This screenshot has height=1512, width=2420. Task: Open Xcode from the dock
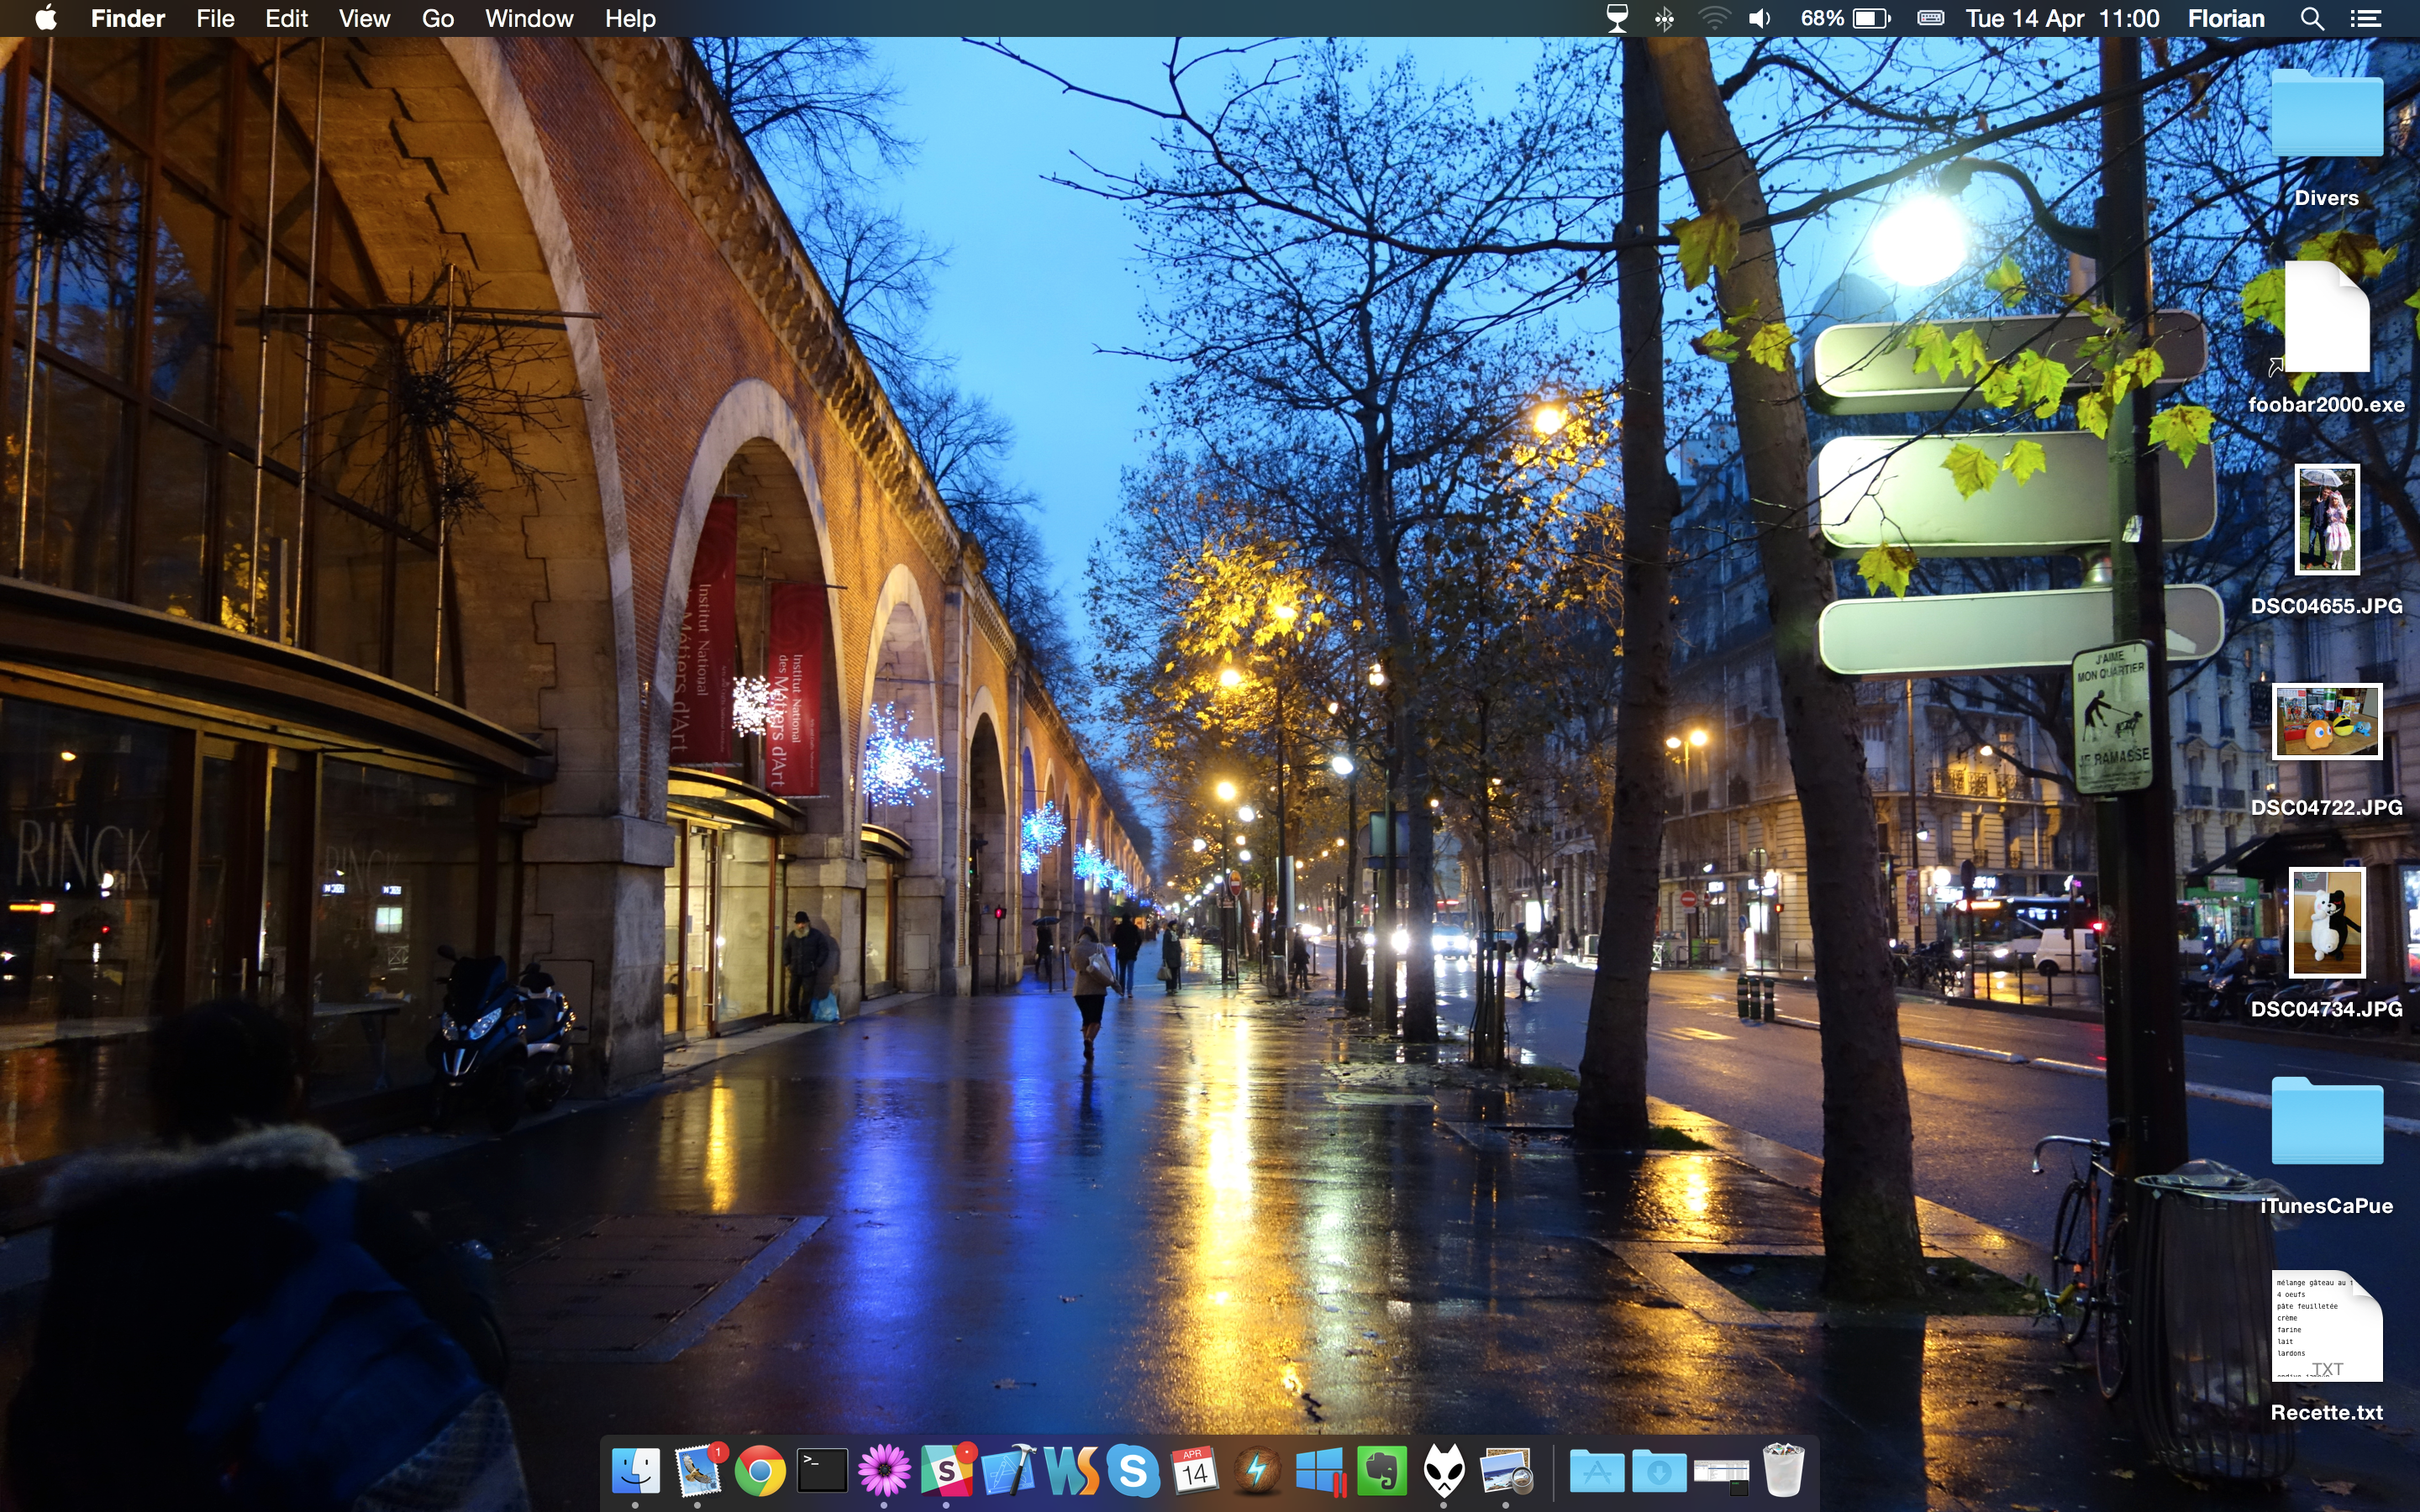click(x=1008, y=1472)
